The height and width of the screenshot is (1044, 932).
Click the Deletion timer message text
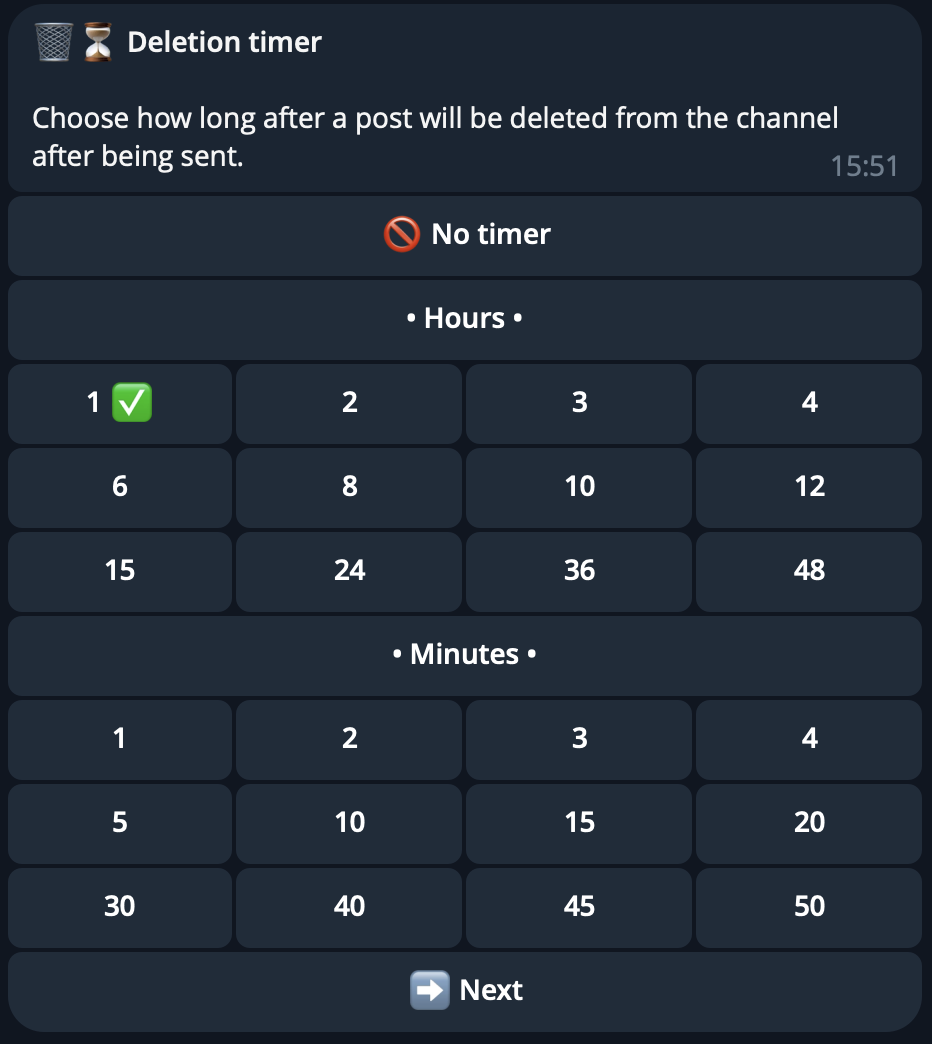pos(435,137)
